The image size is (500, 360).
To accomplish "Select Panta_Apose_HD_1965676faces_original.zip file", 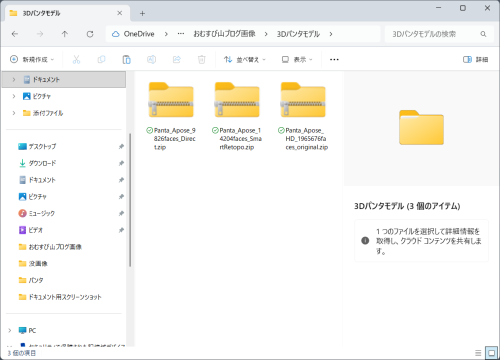I will pos(303,116).
